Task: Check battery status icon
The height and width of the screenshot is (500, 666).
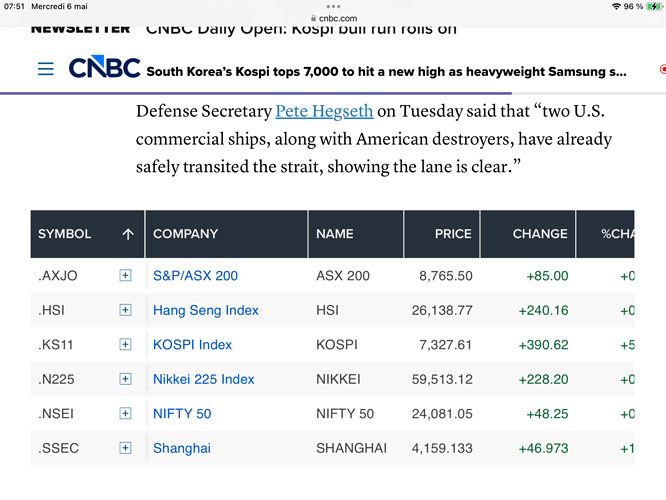Action: coord(653,6)
